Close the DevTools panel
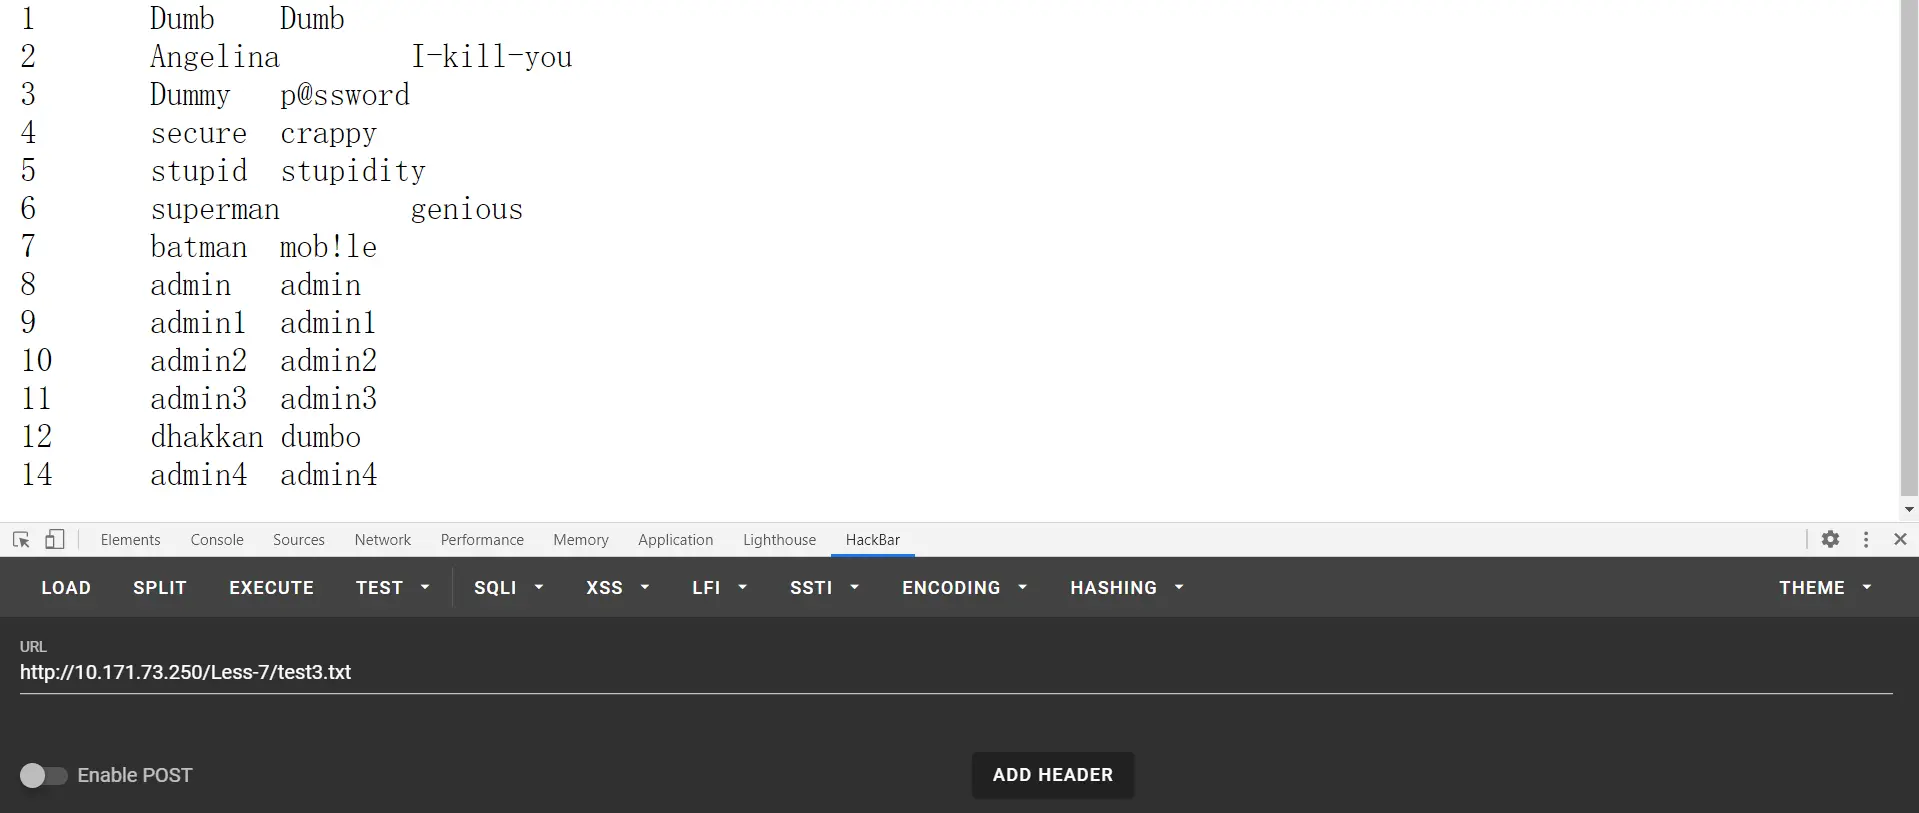Image resolution: width=1919 pixels, height=813 pixels. [1900, 539]
